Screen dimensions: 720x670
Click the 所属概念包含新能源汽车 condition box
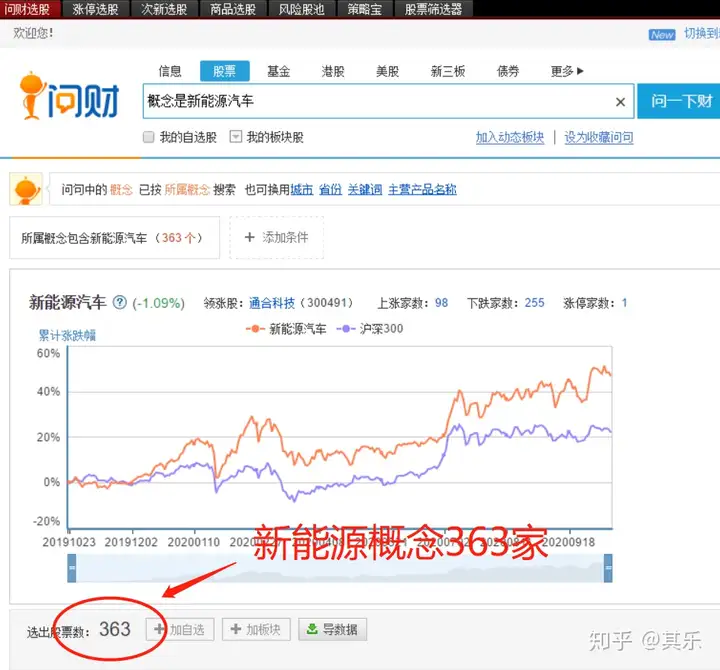tap(114, 238)
